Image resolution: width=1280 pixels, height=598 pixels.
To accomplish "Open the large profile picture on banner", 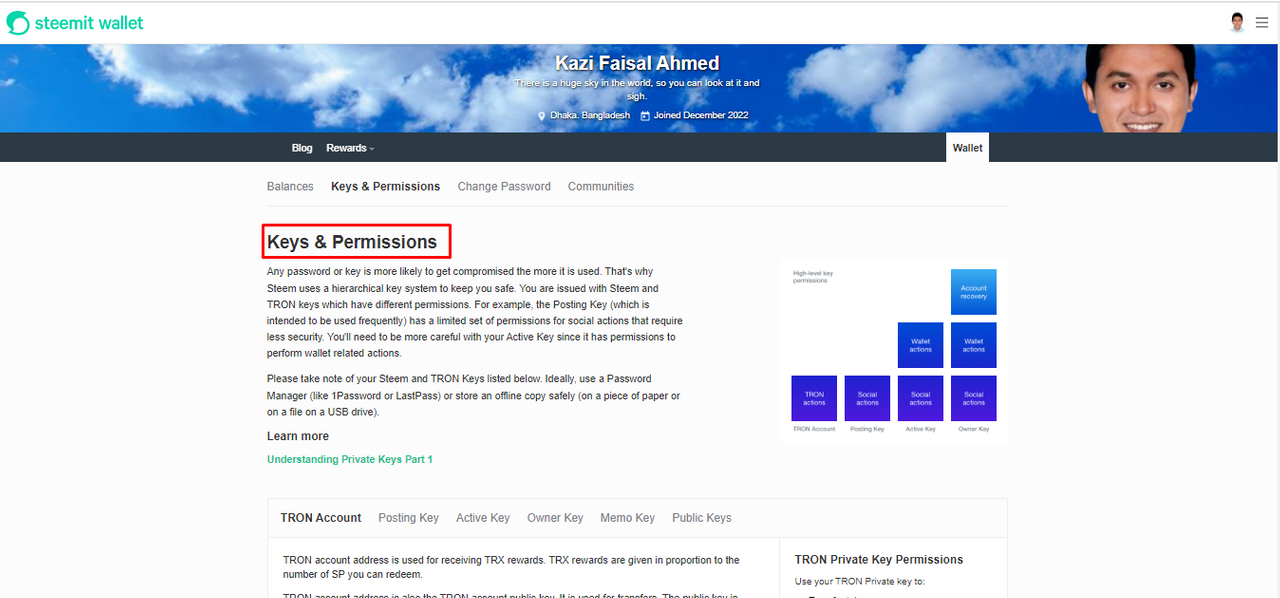I will [1140, 88].
